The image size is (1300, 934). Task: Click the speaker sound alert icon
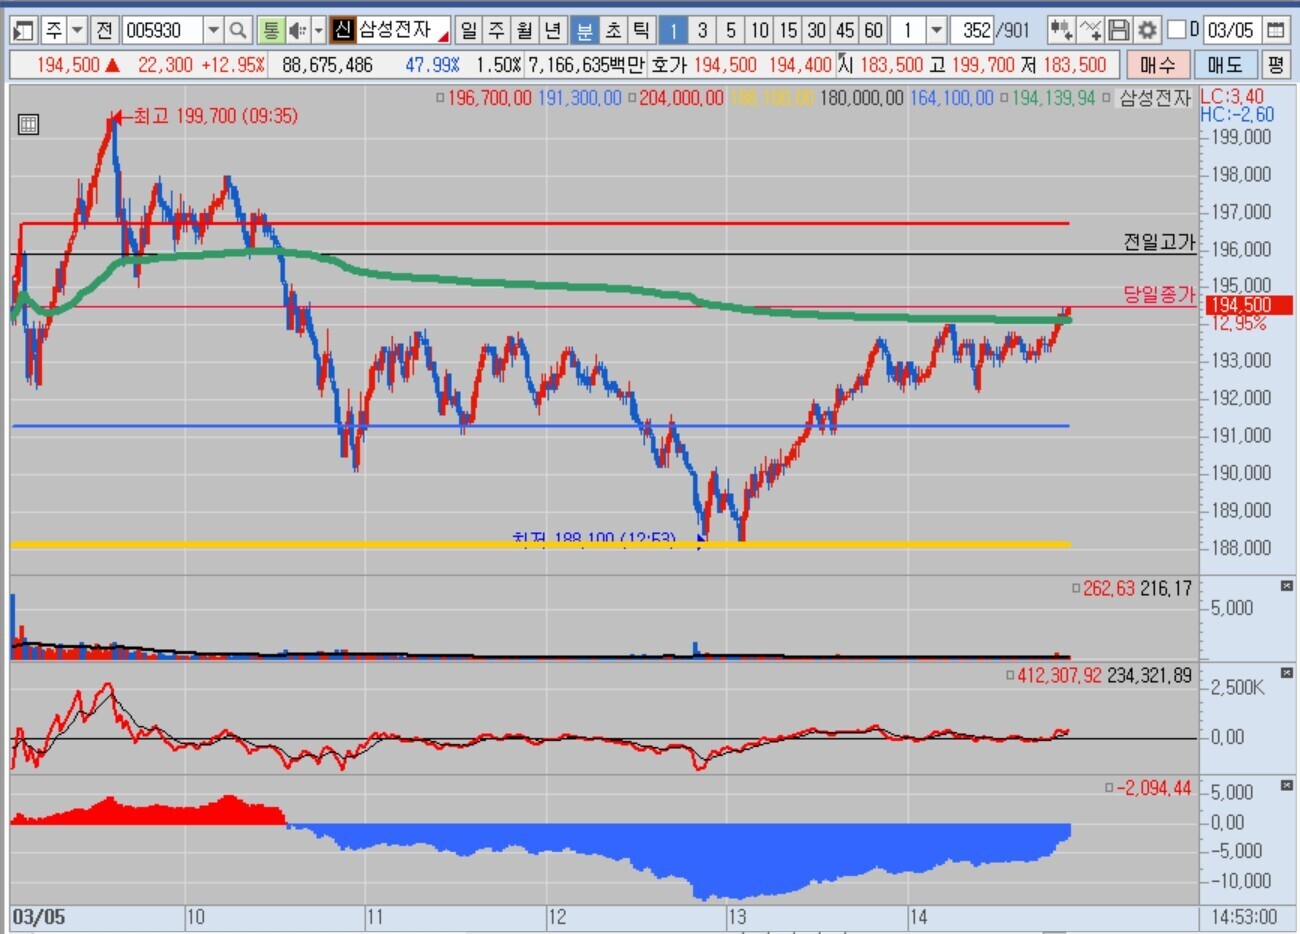tap(297, 31)
